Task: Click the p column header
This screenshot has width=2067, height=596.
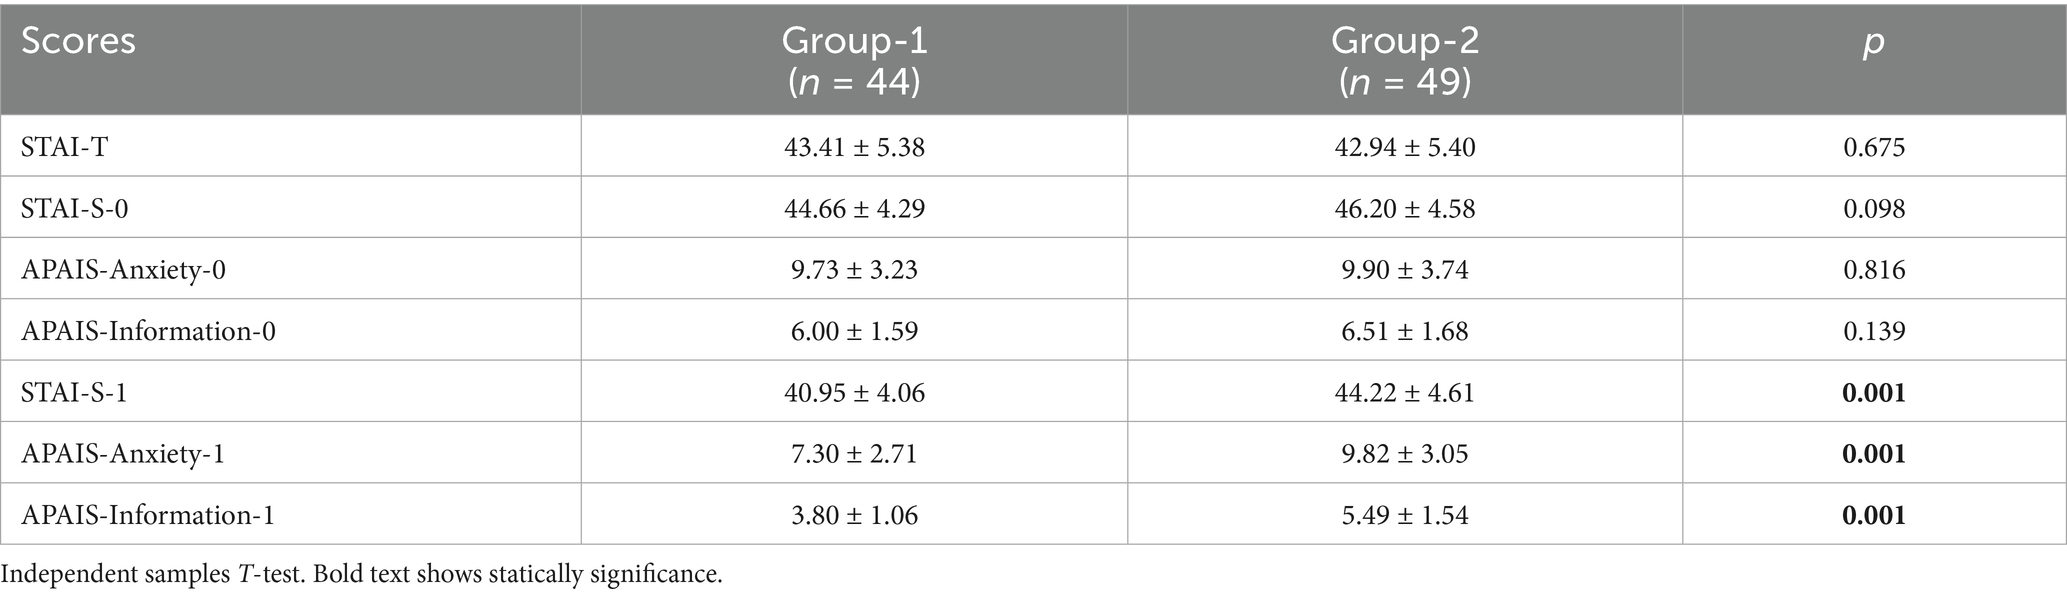Action: (1873, 42)
